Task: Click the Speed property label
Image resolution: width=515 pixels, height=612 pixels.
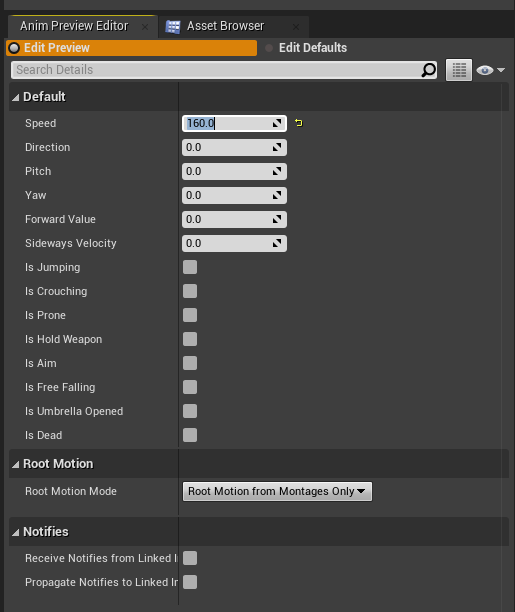Action: point(41,123)
